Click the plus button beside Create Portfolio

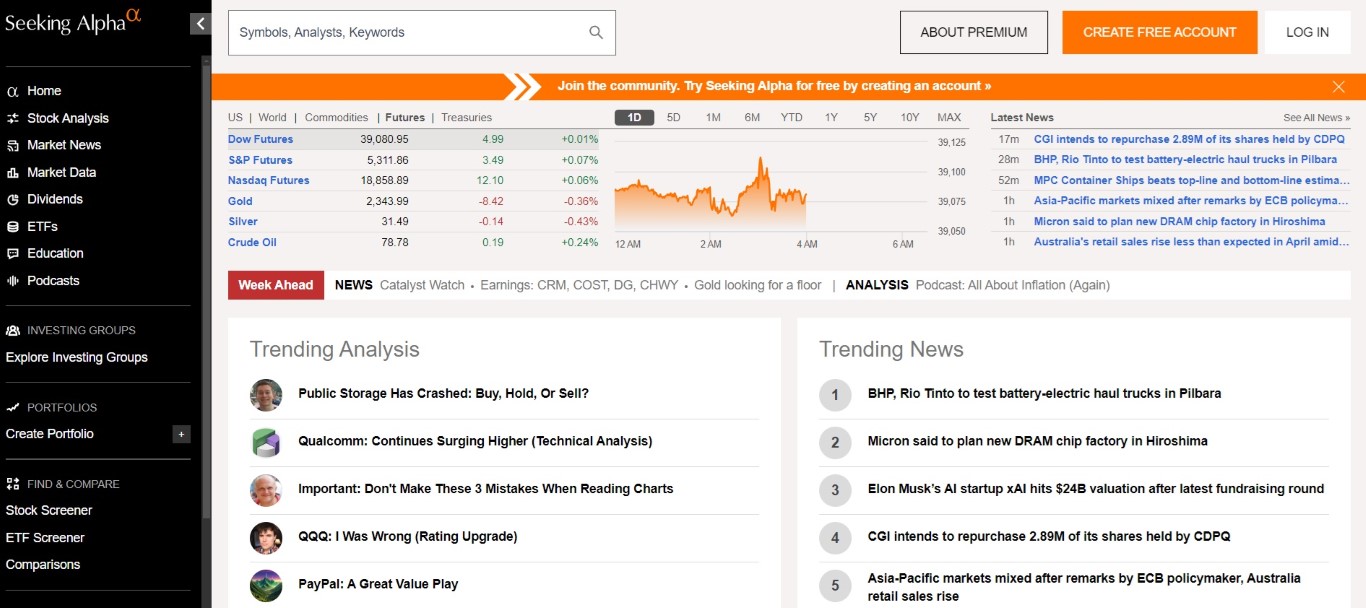point(181,434)
